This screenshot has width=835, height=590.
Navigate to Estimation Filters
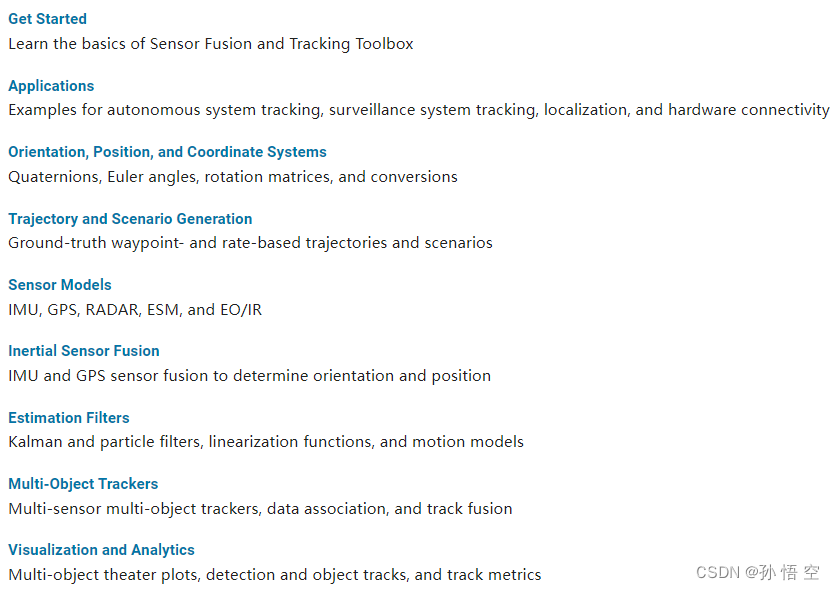69,417
